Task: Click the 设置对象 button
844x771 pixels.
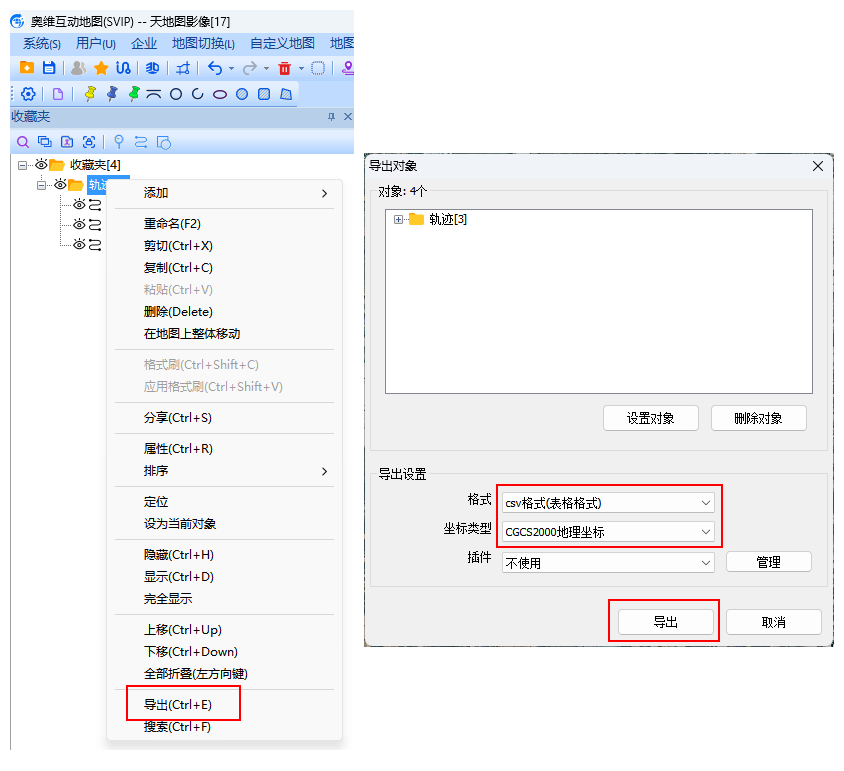Action: pos(651,418)
